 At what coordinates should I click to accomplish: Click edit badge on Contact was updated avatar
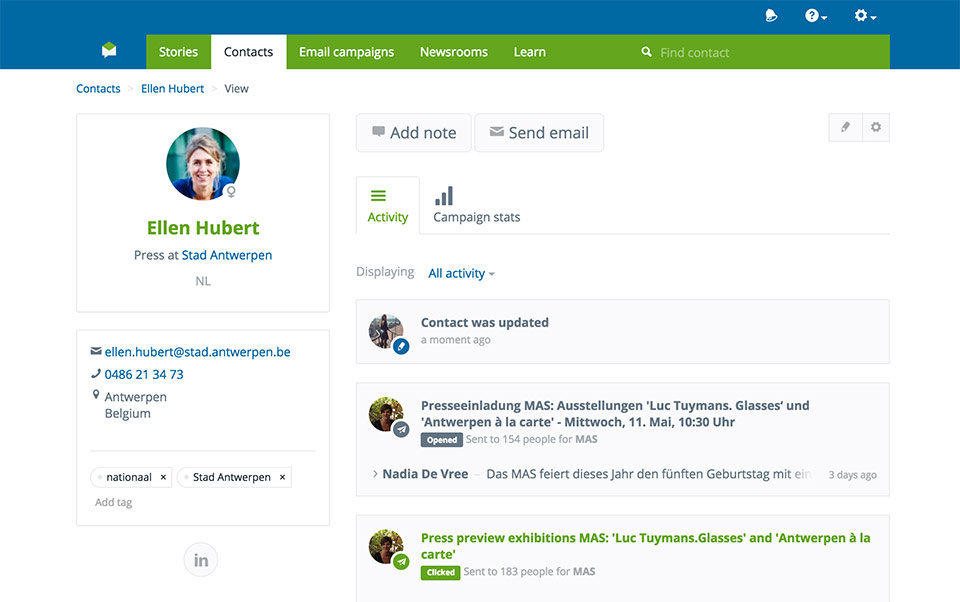point(401,347)
